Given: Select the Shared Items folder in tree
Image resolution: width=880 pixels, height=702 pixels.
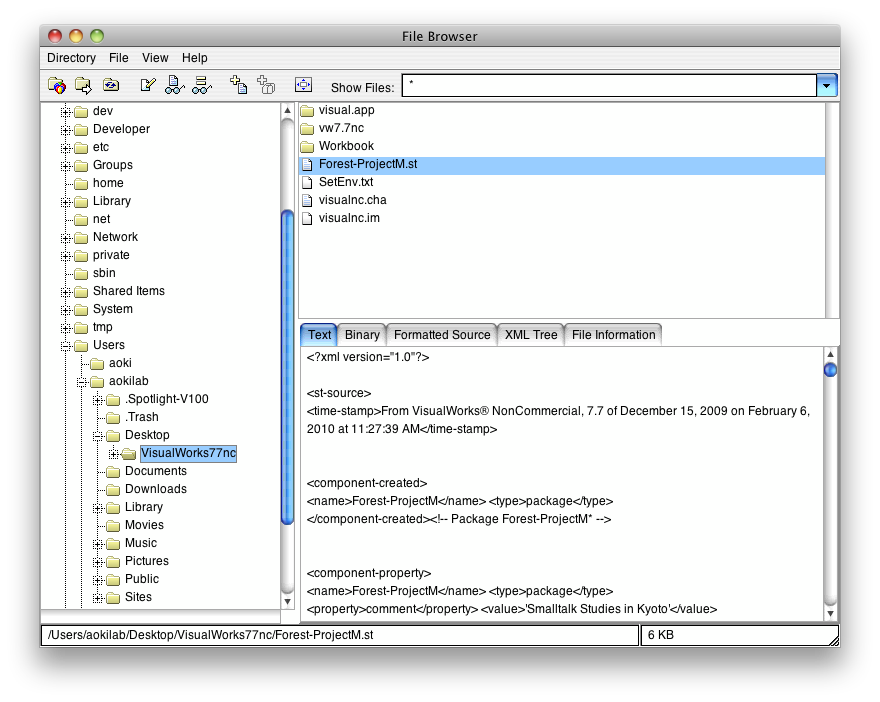Looking at the screenshot, I should tap(129, 291).
